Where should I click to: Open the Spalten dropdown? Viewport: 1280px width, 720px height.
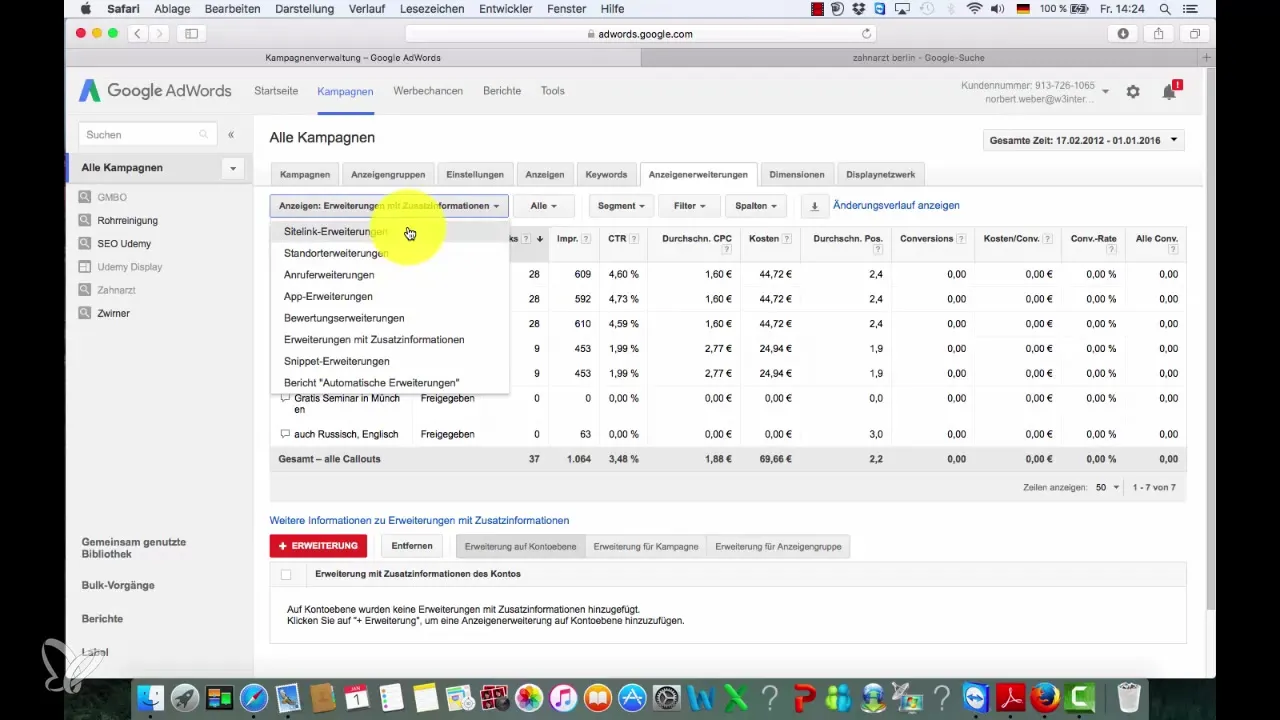point(755,206)
